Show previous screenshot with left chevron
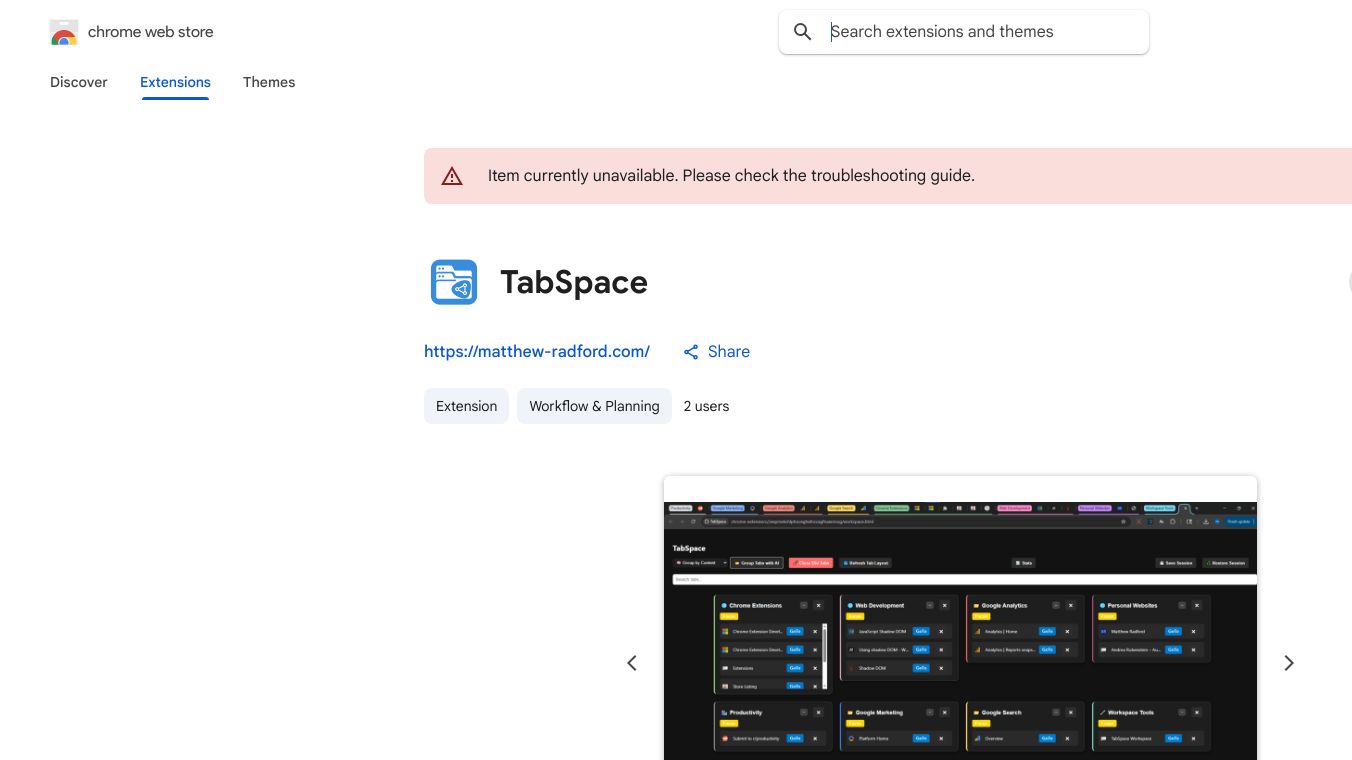 tap(632, 663)
